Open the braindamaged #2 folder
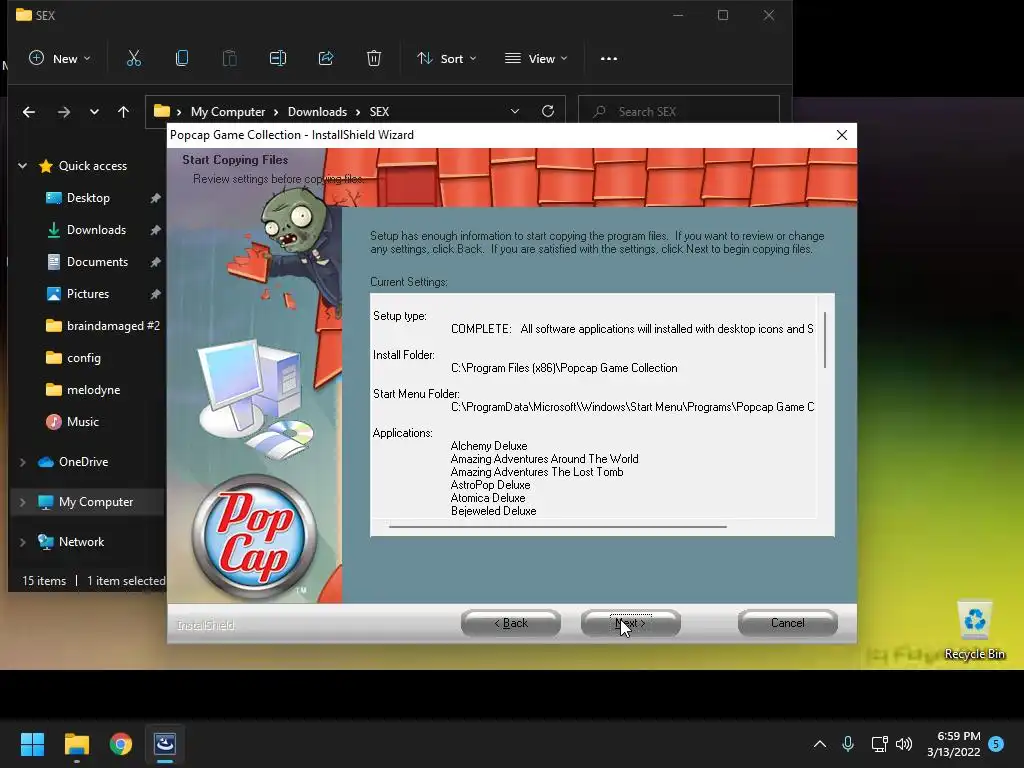Image resolution: width=1024 pixels, height=768 pixels. pyautogui.click(x=103, y=325)
